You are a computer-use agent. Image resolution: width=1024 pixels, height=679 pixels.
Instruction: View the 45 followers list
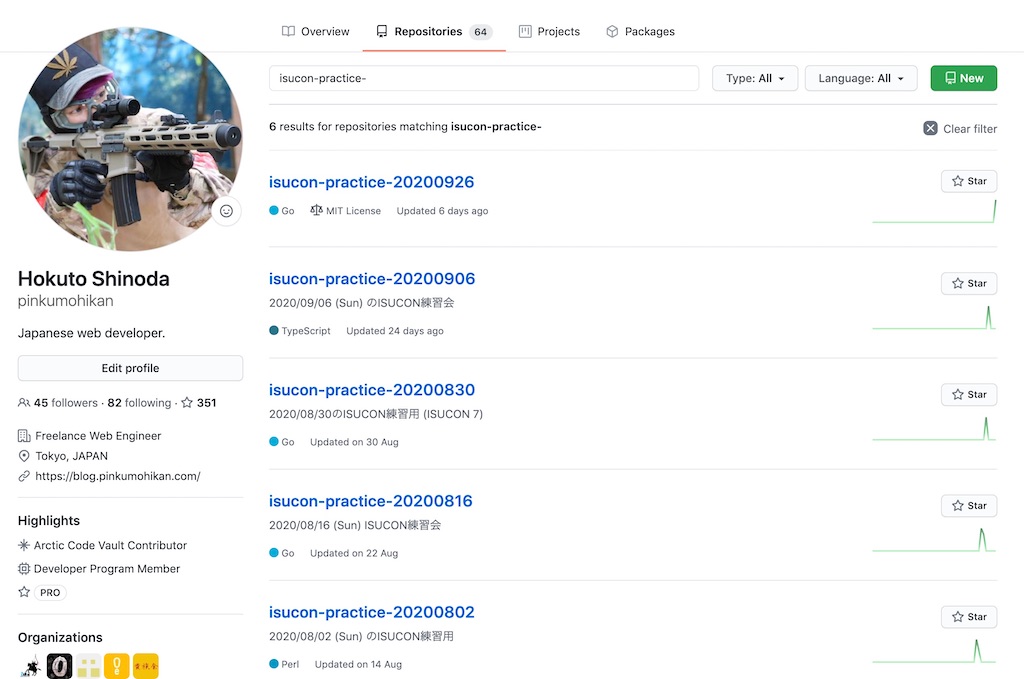click(58, 403)
